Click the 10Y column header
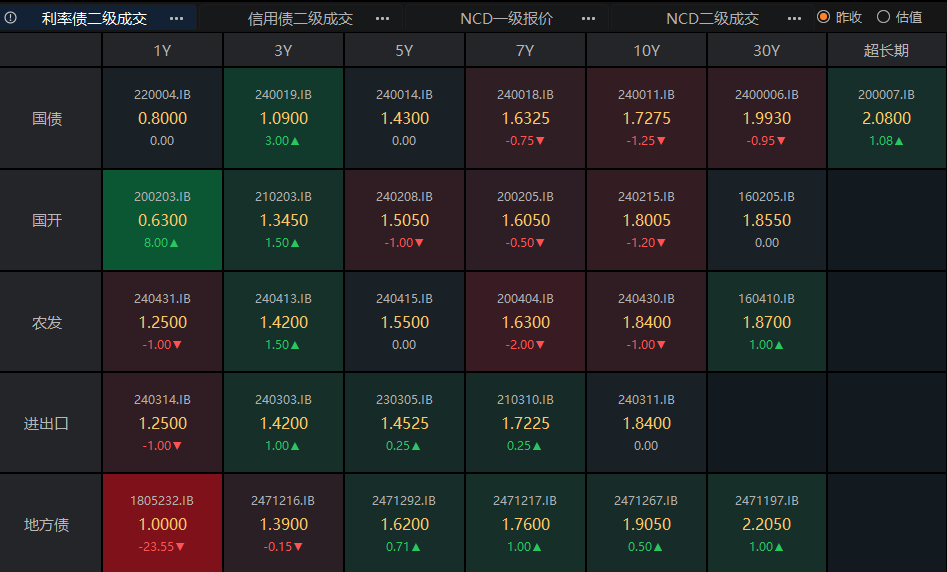947x572 pixels. (646, 51)
